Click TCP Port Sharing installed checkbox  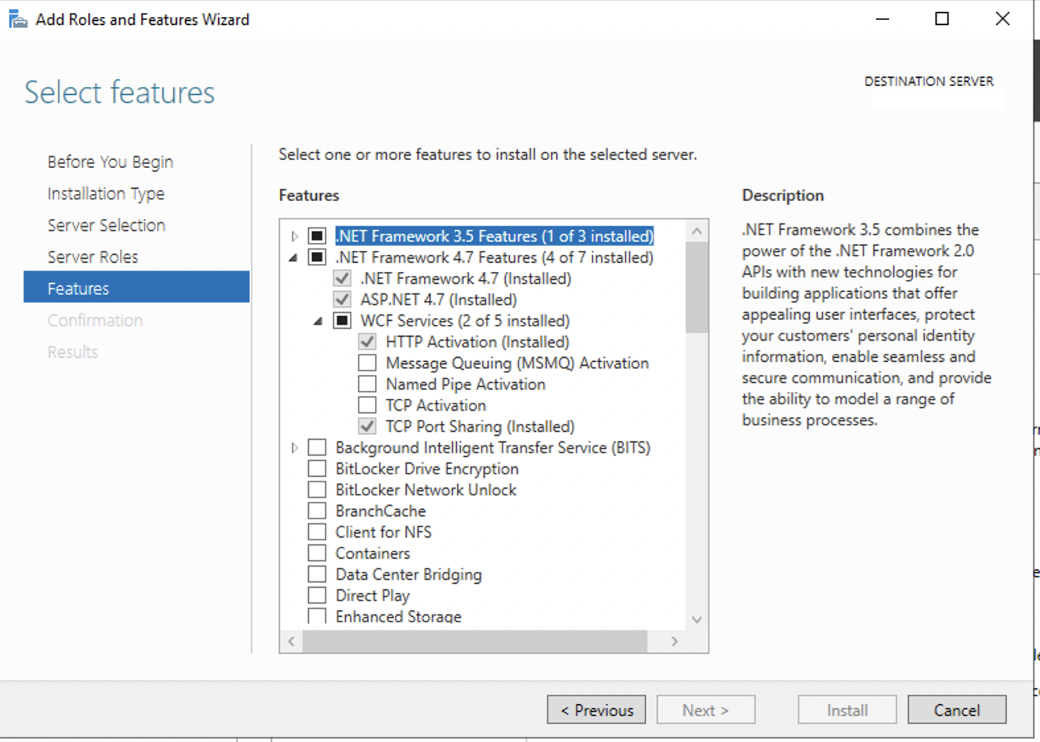coord(367,426)
